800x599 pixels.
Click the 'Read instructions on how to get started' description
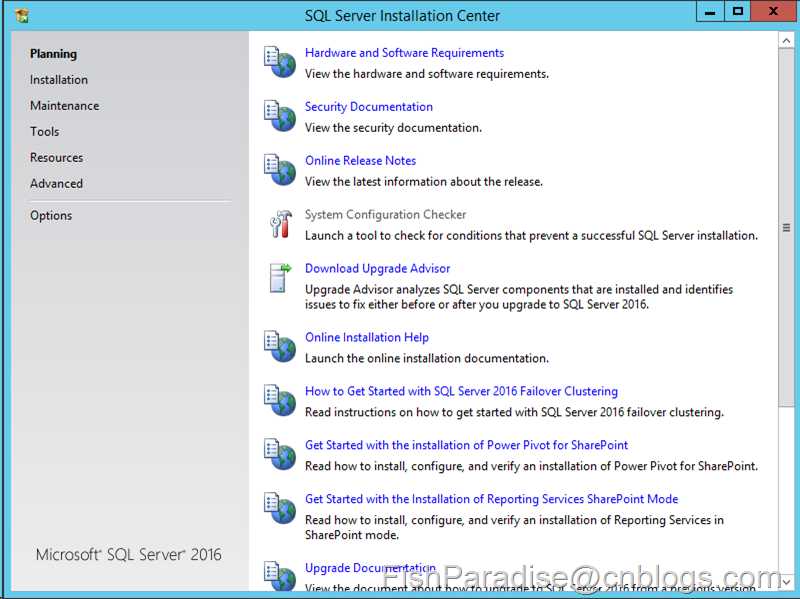click(x=514, y=412)
